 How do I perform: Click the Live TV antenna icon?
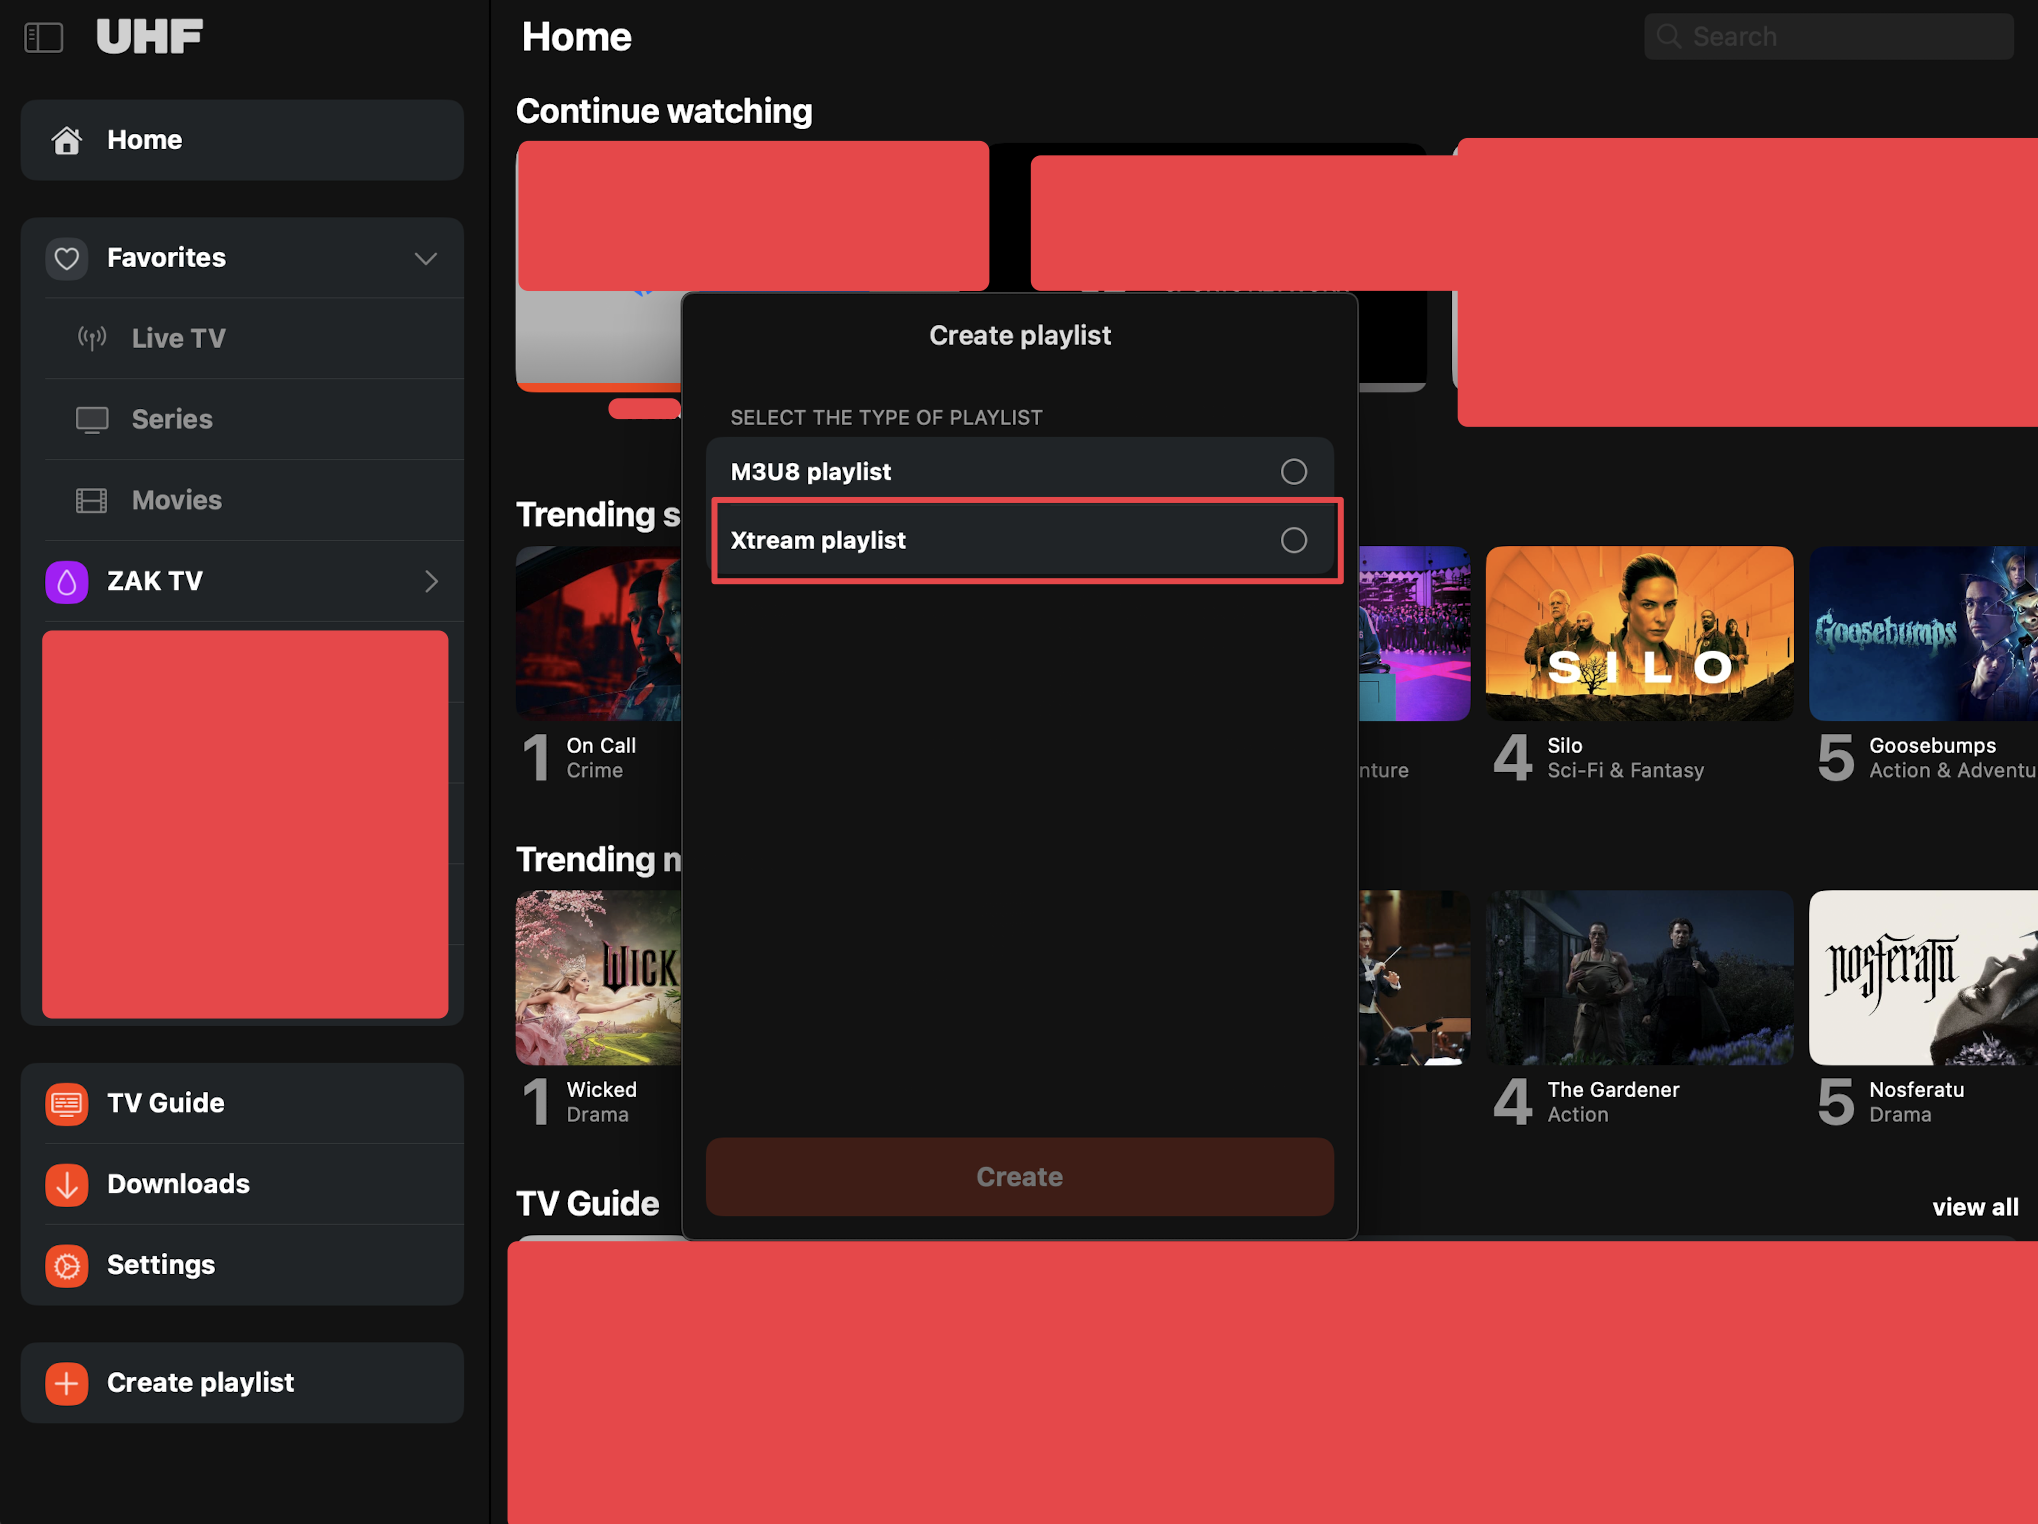click(x=92, y=338)
